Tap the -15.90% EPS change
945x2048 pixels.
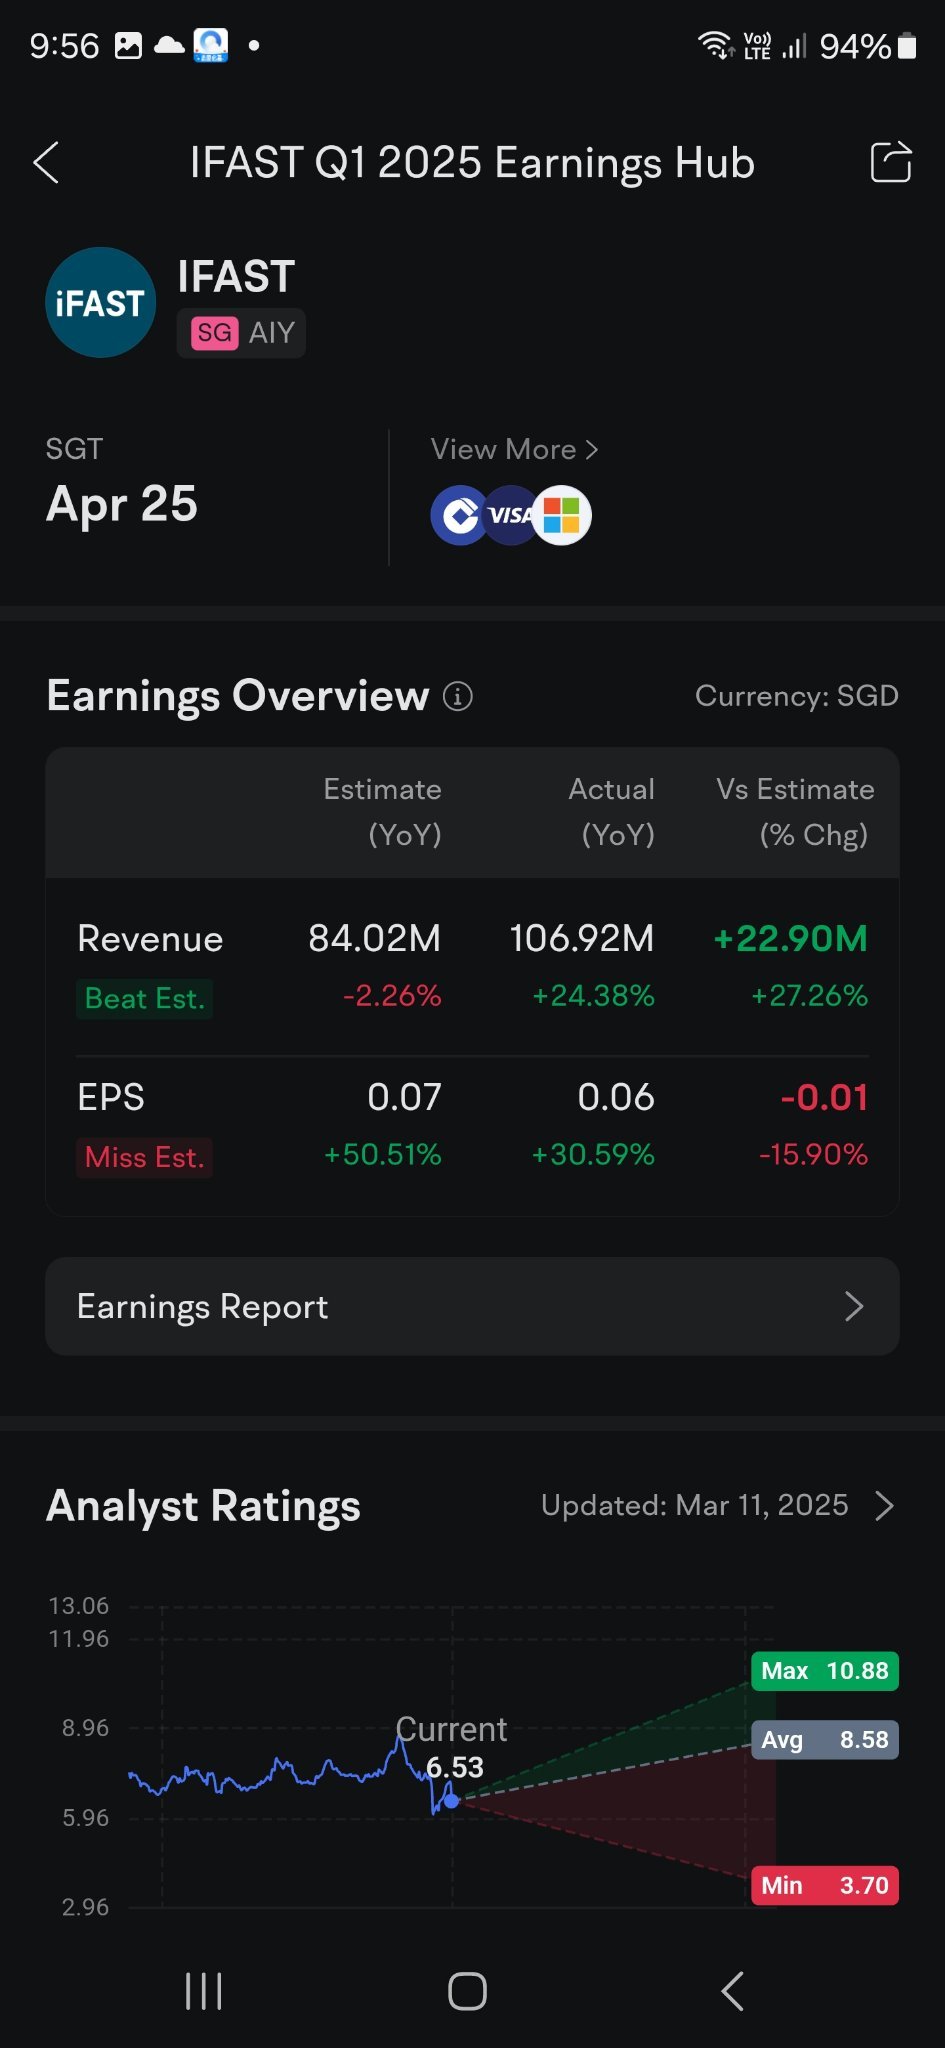(813, 1155)
